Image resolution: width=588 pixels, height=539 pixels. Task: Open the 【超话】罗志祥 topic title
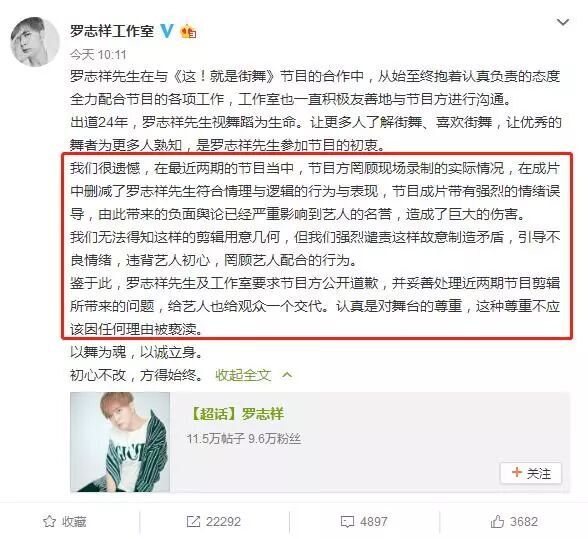[x=237, y=414]
